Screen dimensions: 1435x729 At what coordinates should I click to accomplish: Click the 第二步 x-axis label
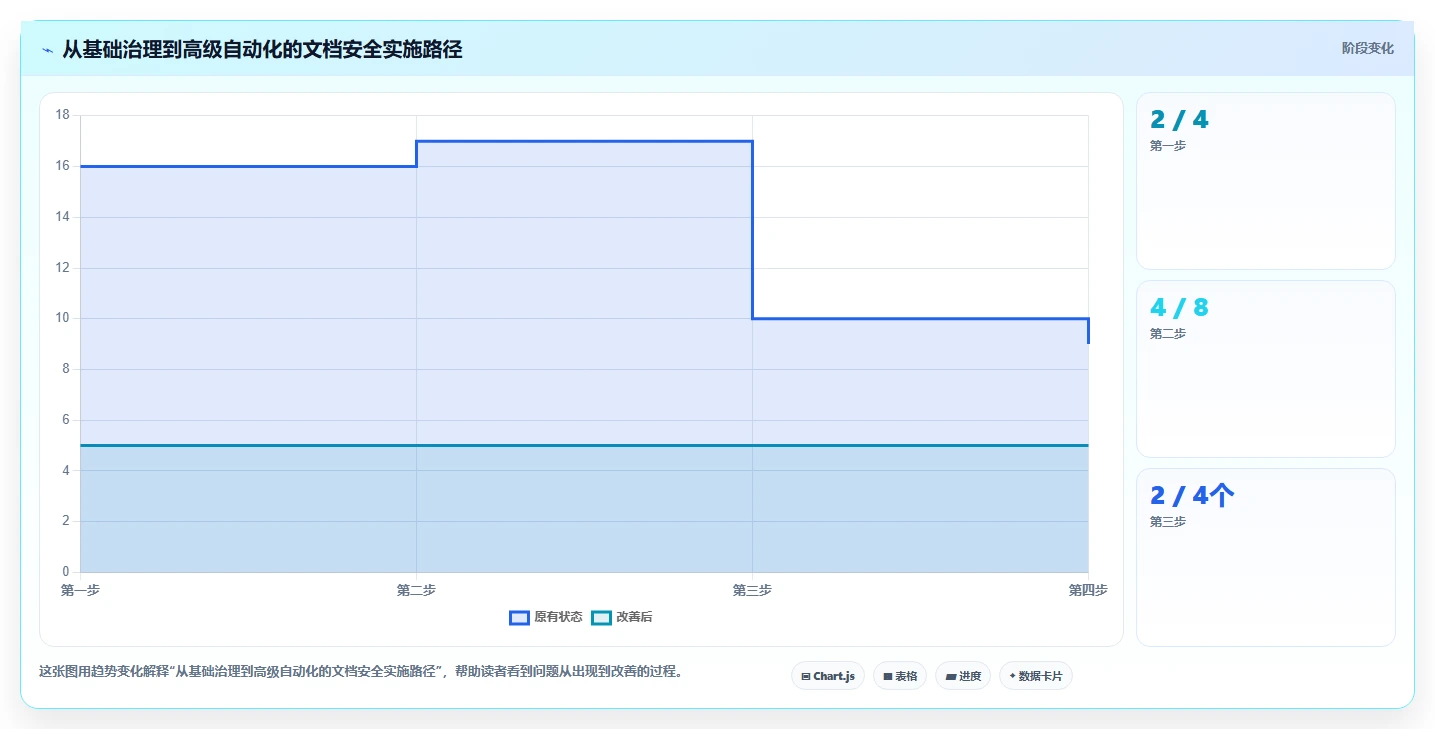416,590
